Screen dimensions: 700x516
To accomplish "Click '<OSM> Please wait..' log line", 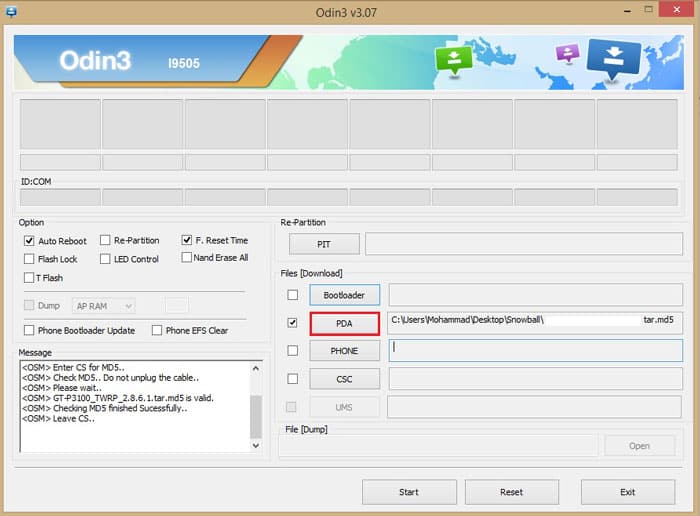I will click(x=62, y=387).
